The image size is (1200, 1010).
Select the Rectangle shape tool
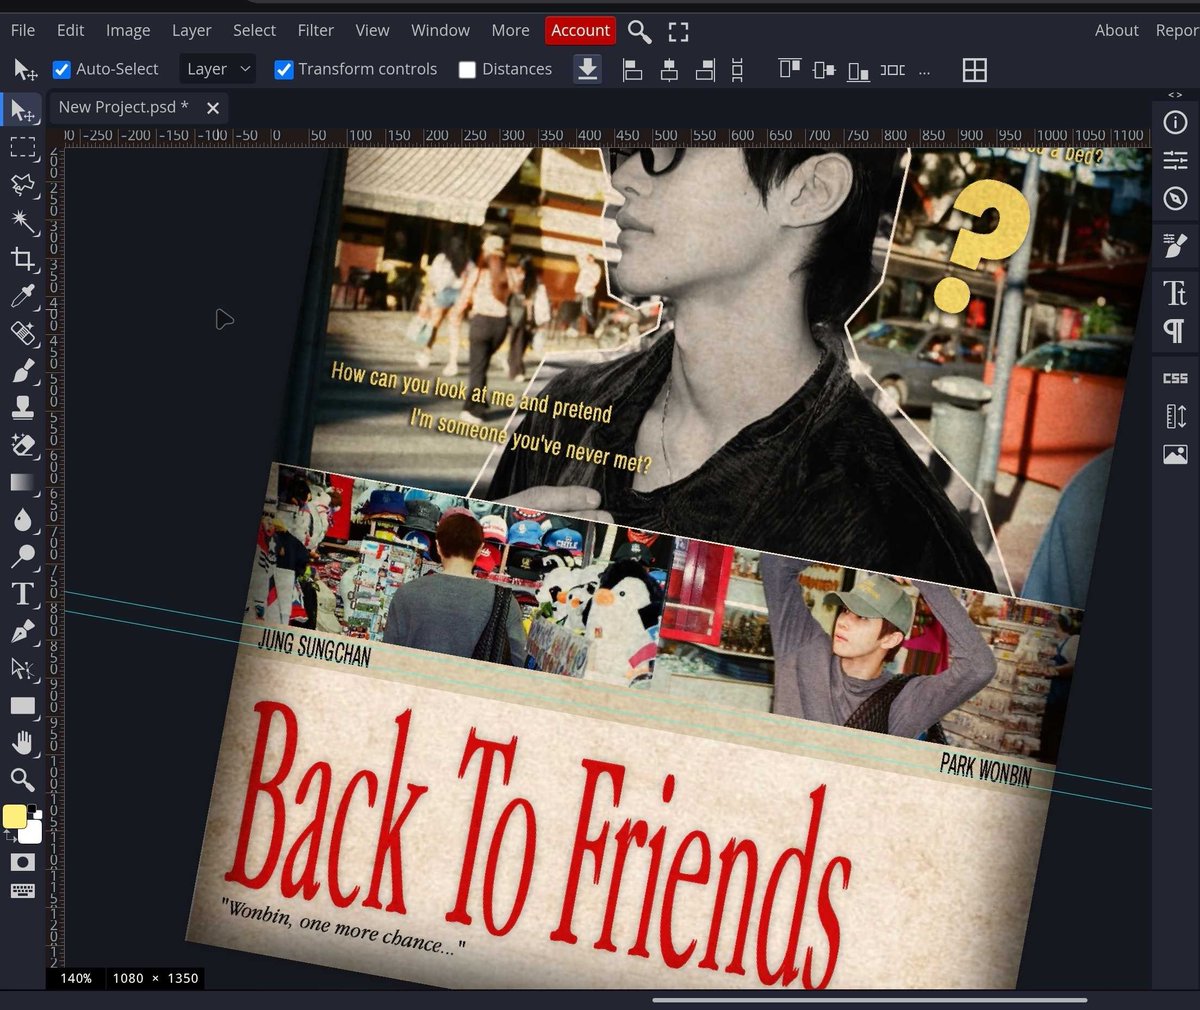pyautogui.click(x=23, y=706)
